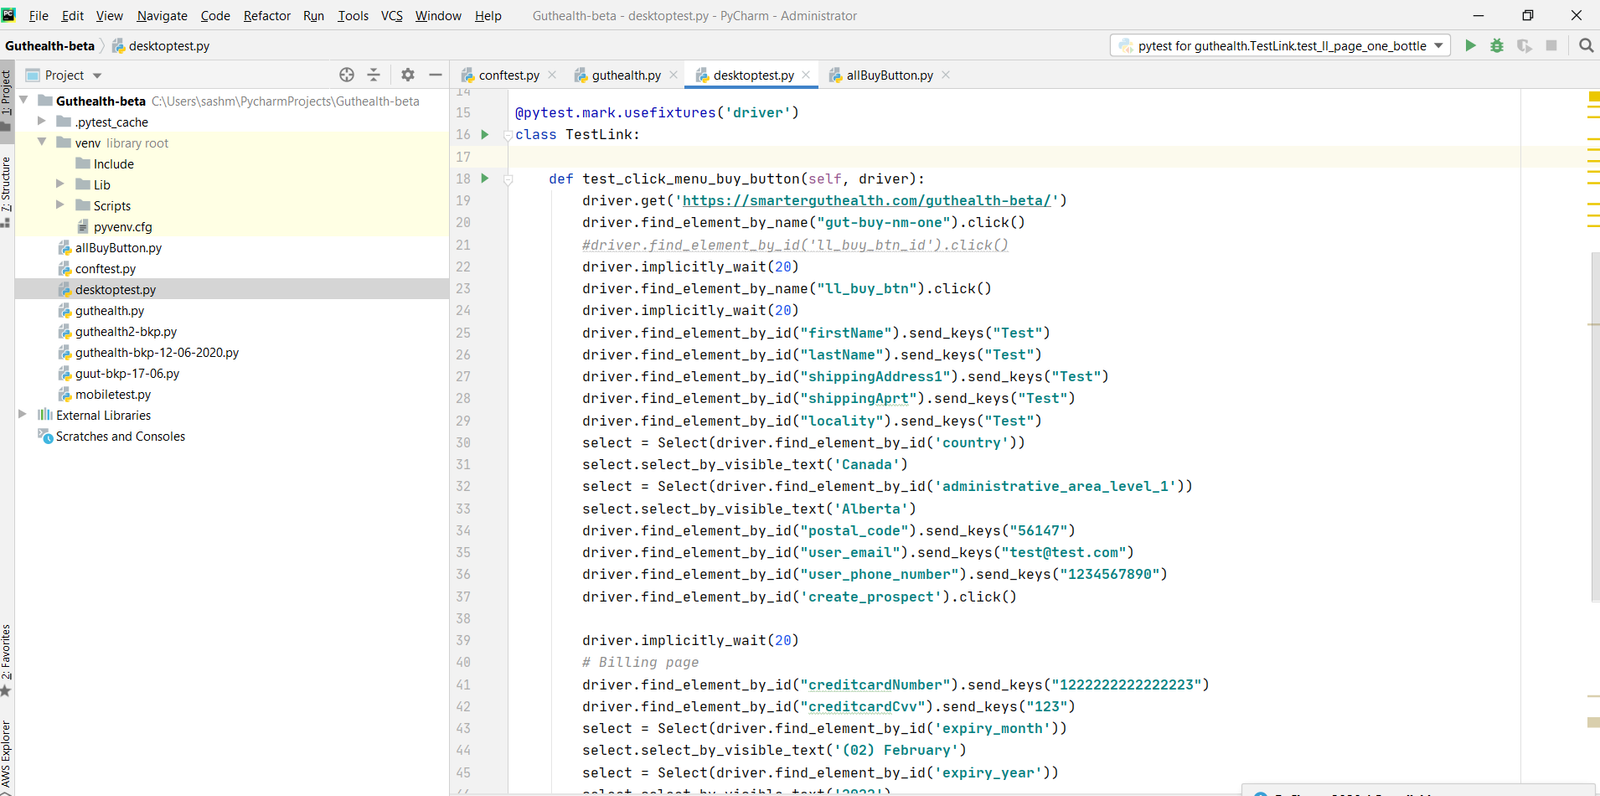Open Search Everywhere magnifier
This screenshot has height=796, width=1600.
pos(1586,46)
